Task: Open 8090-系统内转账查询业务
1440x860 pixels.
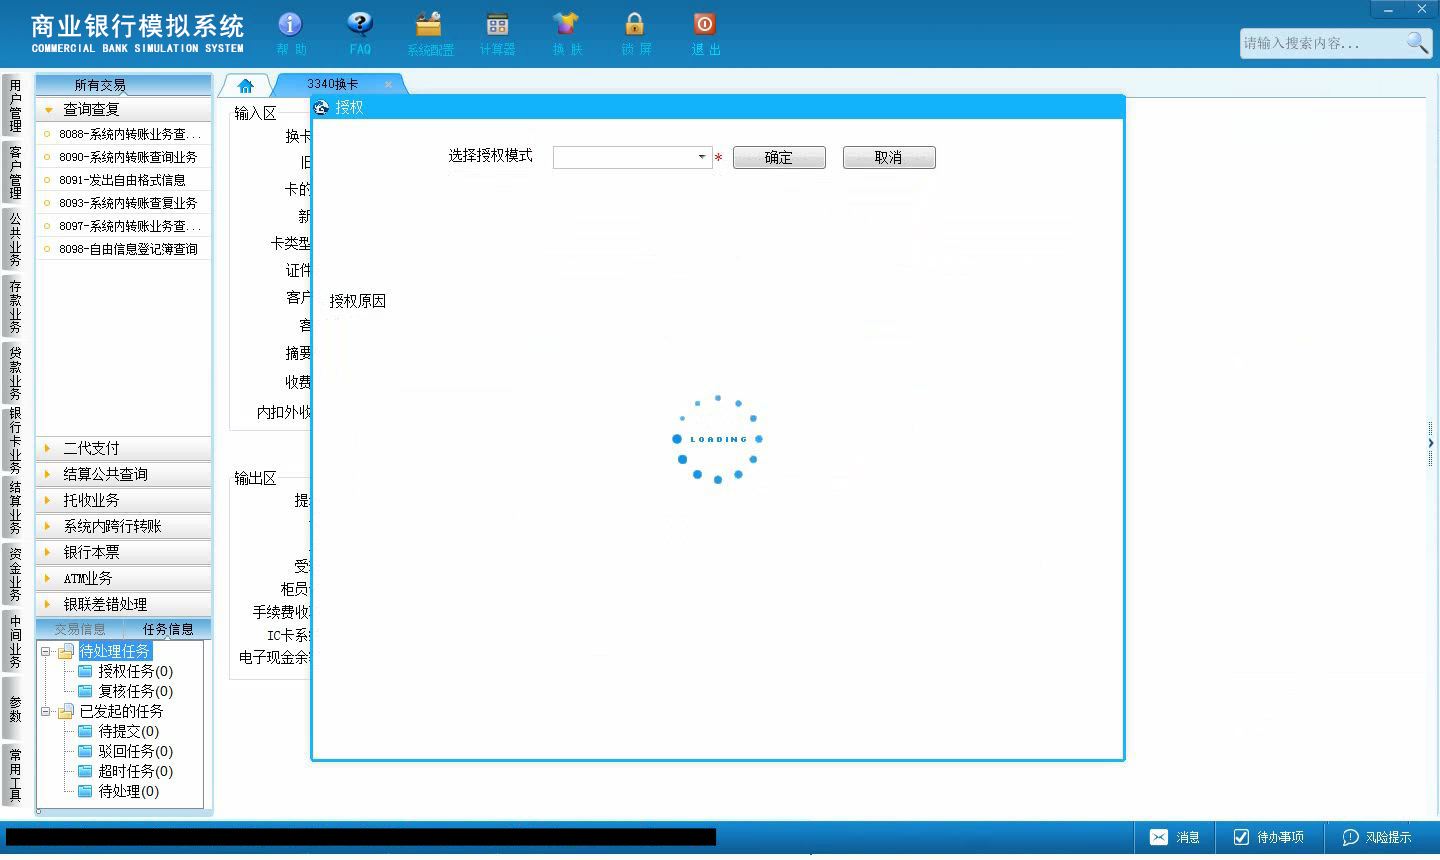Action: tap(124, 157)
